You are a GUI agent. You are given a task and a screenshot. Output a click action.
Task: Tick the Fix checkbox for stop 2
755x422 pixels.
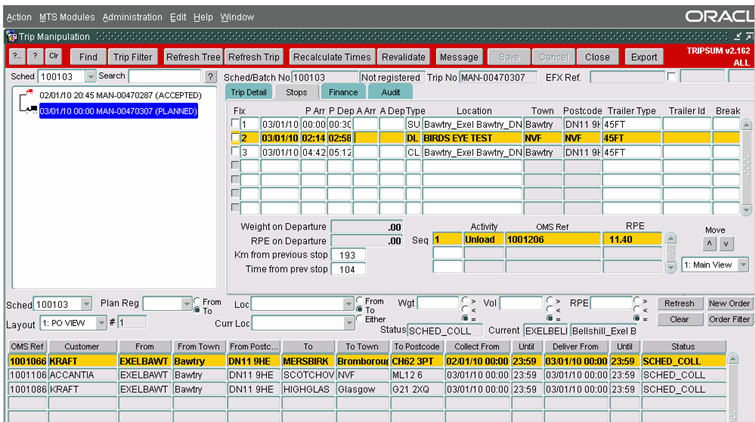pyautogui.click(x=235, y=138)
